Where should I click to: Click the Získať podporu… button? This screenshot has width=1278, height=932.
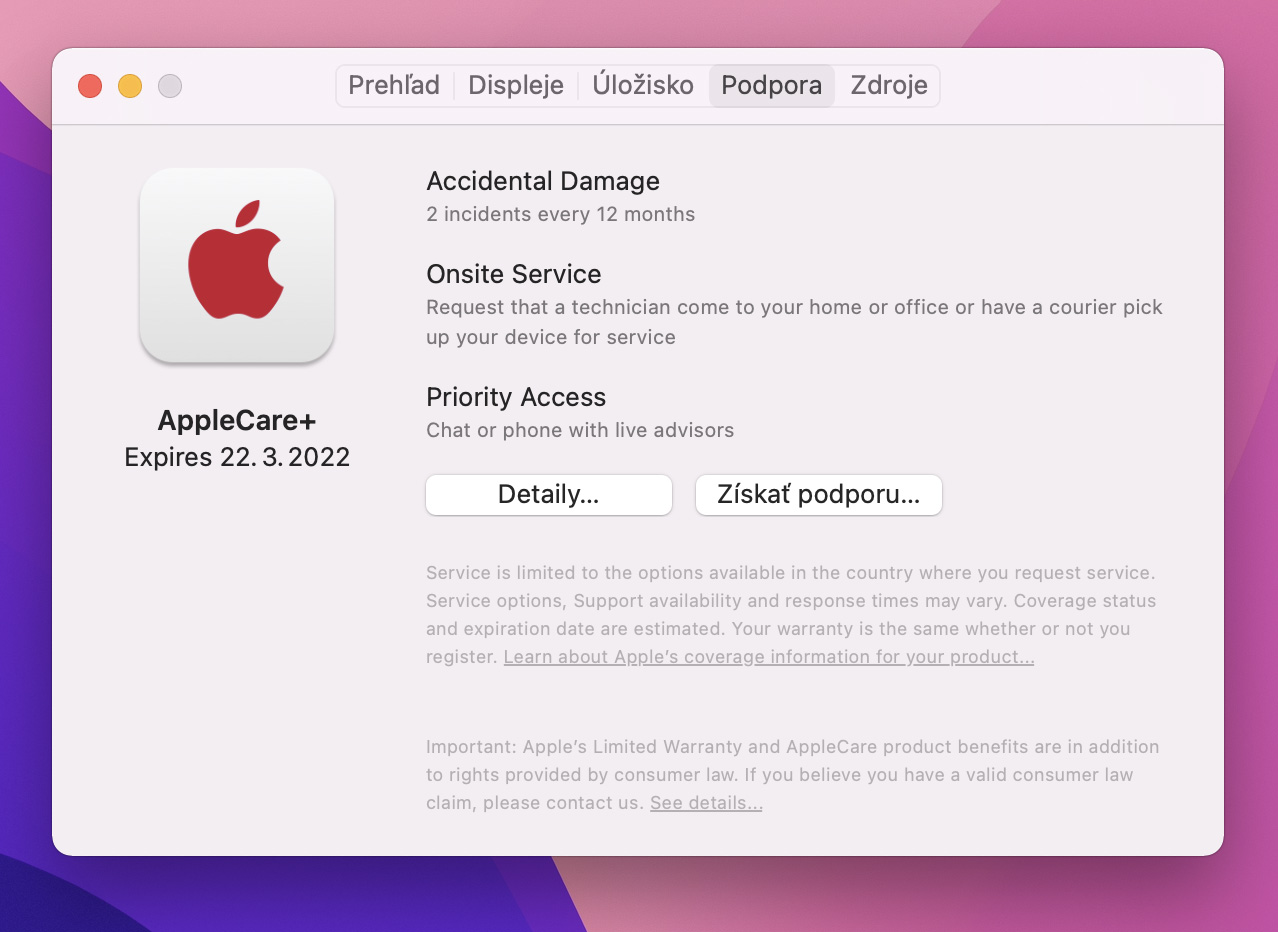pyautogui.click(x=819, y=495)
